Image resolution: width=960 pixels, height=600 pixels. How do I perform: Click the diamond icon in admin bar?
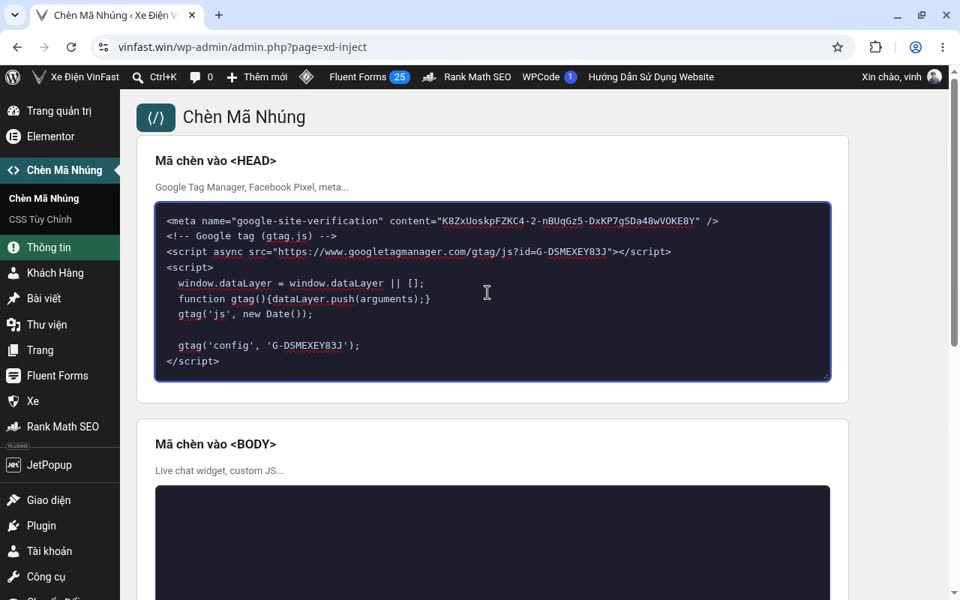point(307,77)
